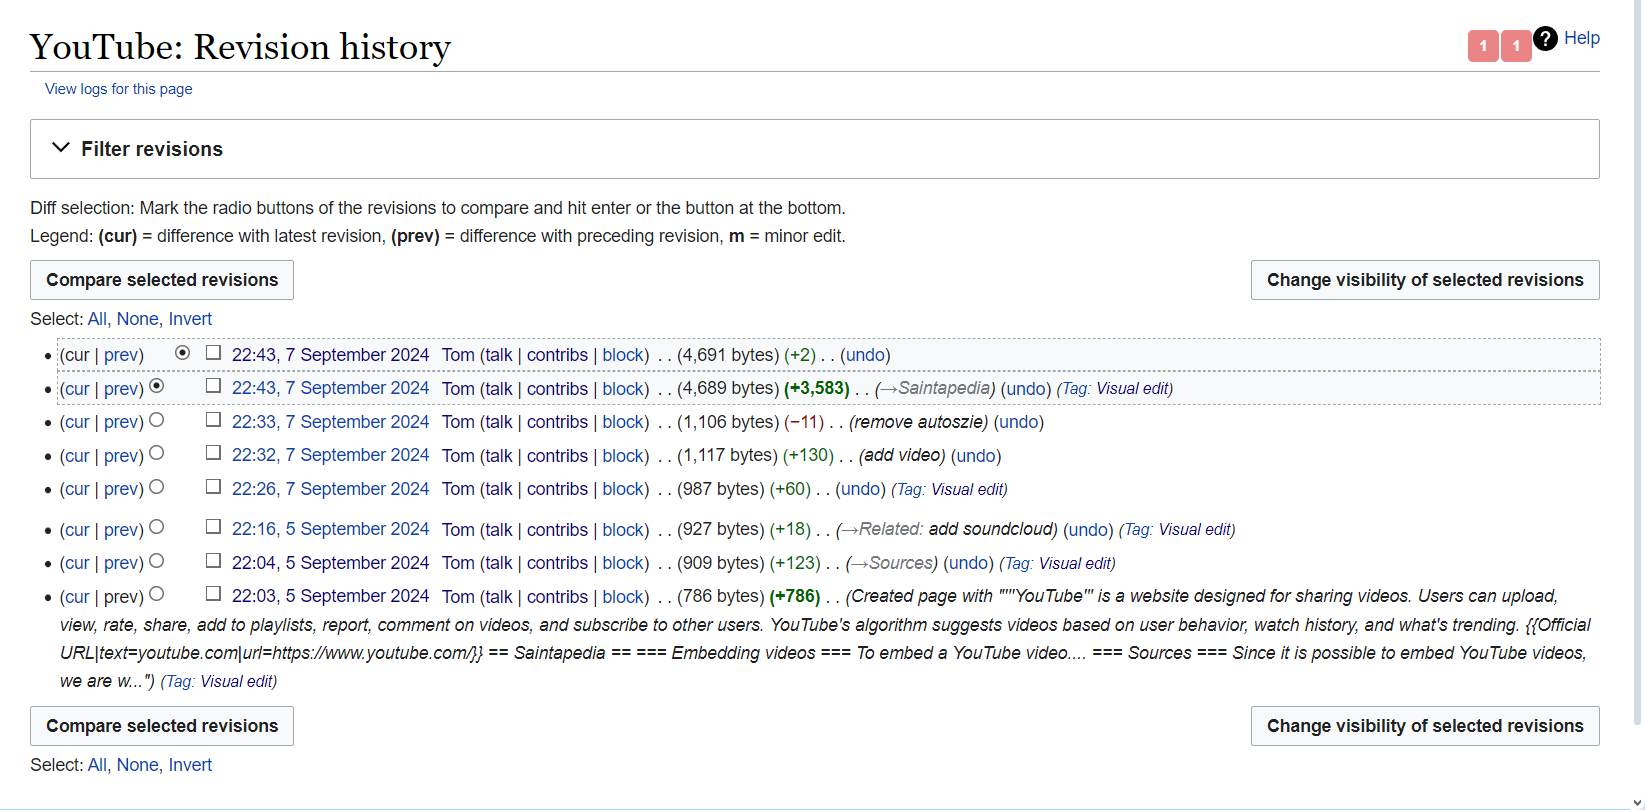Check the box for the 22:16 revision
This screenshot has height=810, width=1645.
[213, 526]
